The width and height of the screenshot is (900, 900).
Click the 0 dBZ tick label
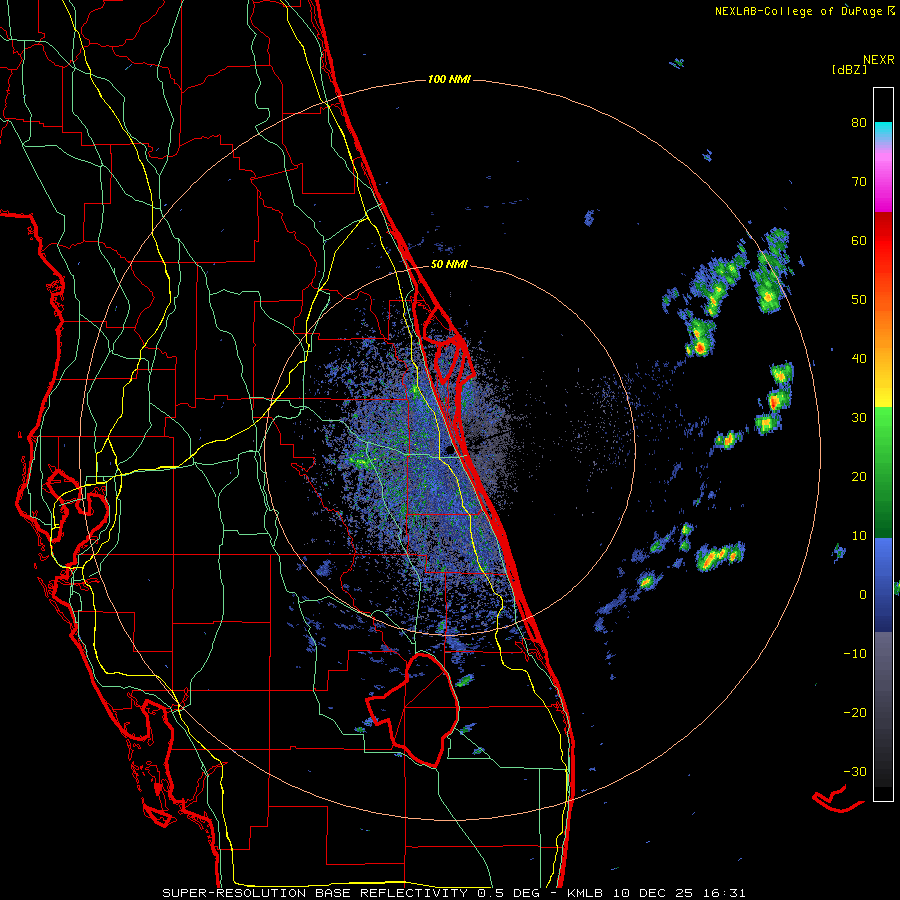point(863,595)
